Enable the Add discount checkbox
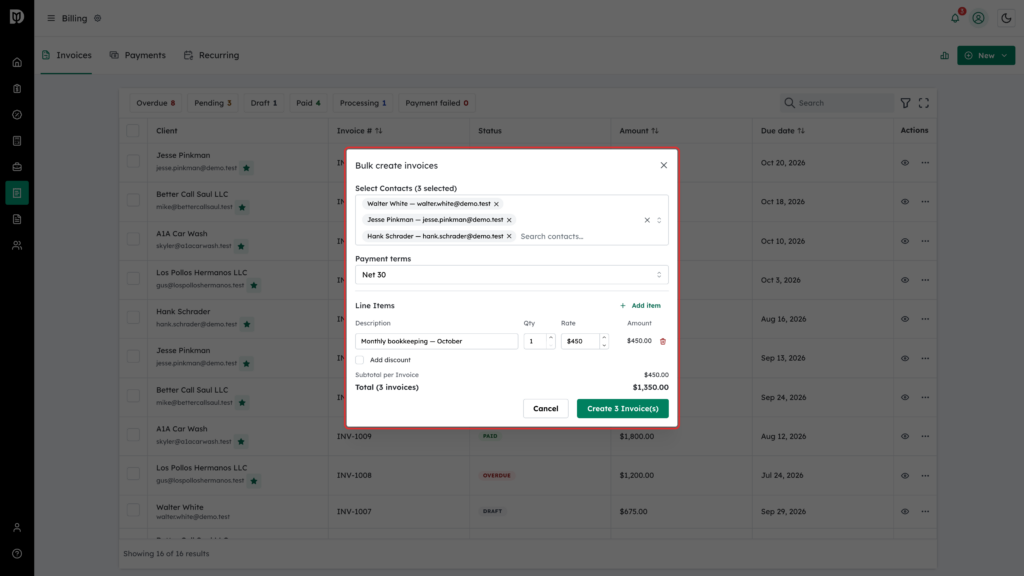Viewport: 1024px width, 576px height. tap(360, 360)
